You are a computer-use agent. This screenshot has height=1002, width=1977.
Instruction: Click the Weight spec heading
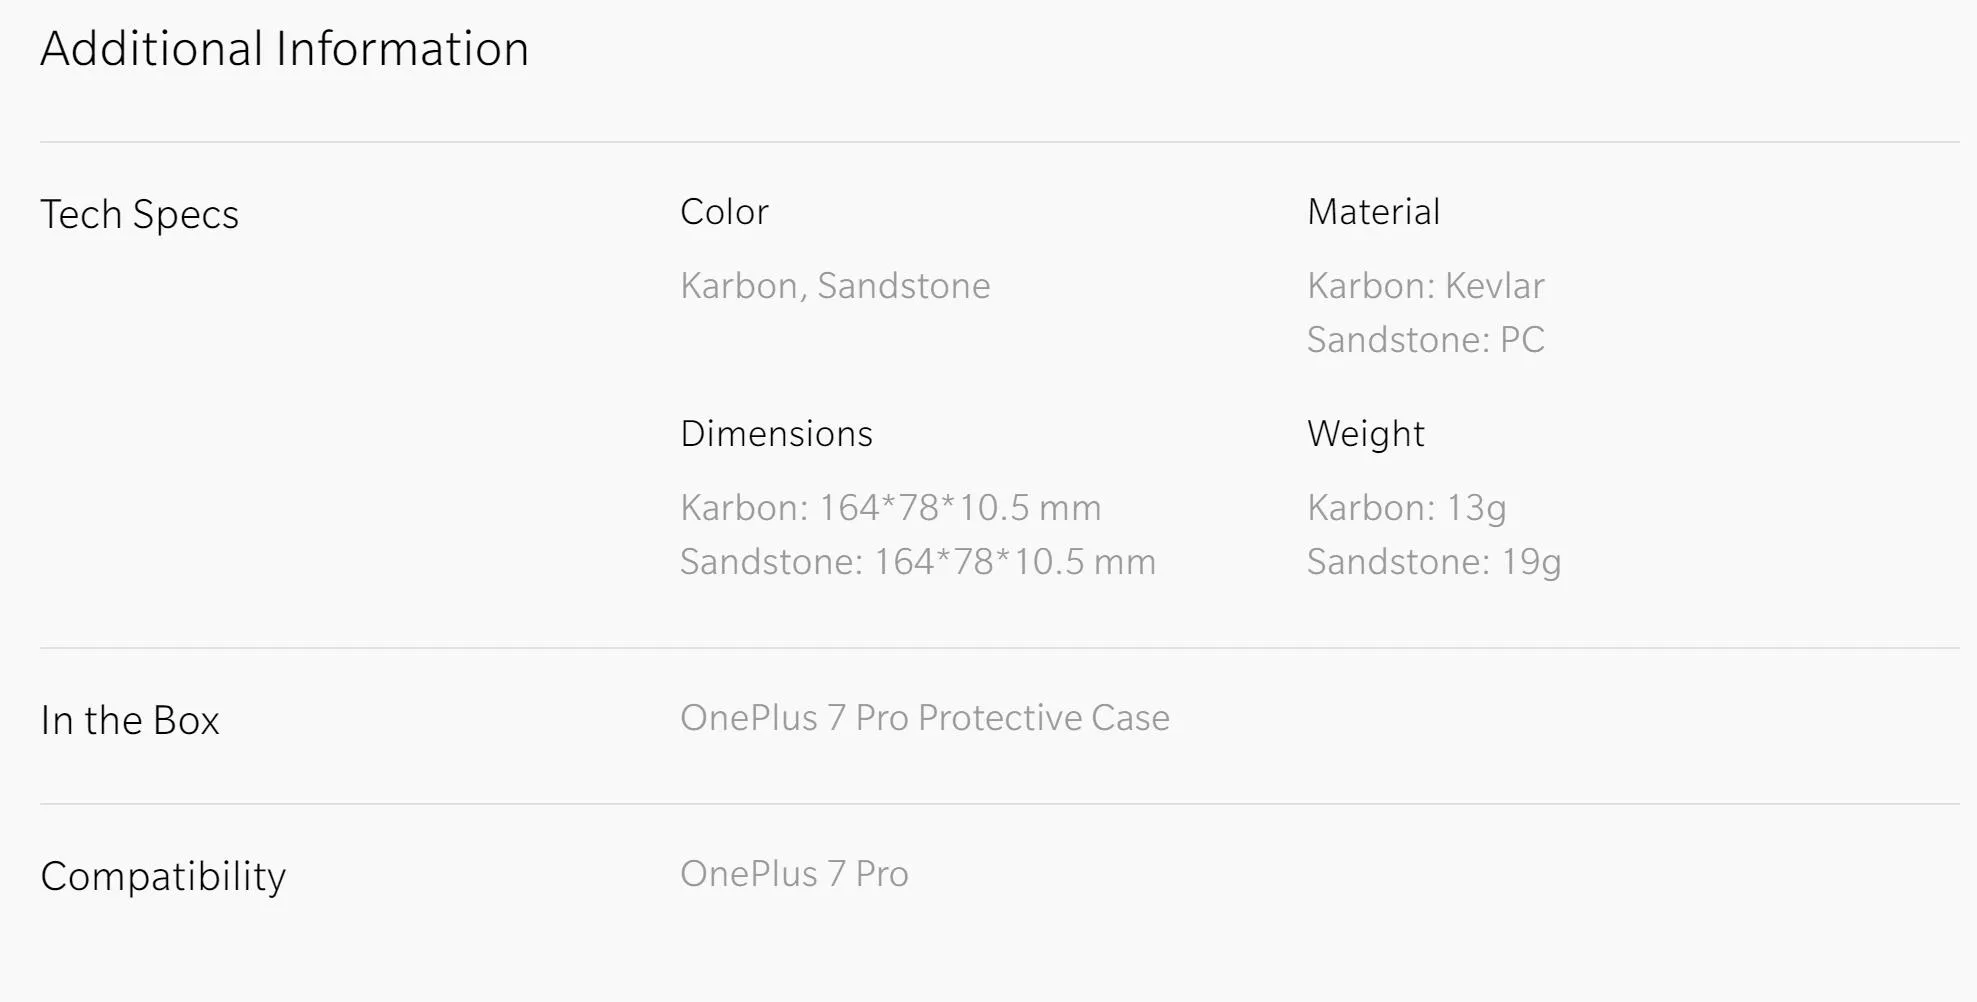[1365, 434]
